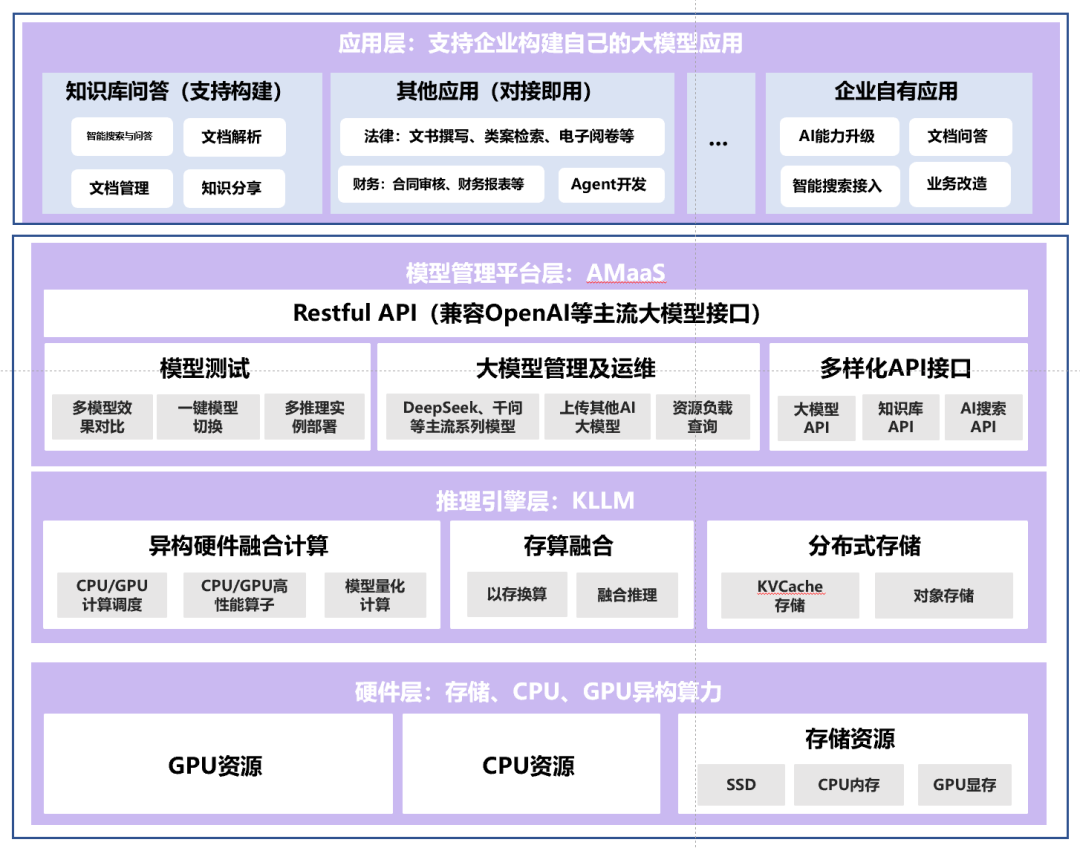Click the 知识分享 box
Image resolution: width=1080 pixels, height=848 pixels.
pyautogui.click(x=234, y=188)
